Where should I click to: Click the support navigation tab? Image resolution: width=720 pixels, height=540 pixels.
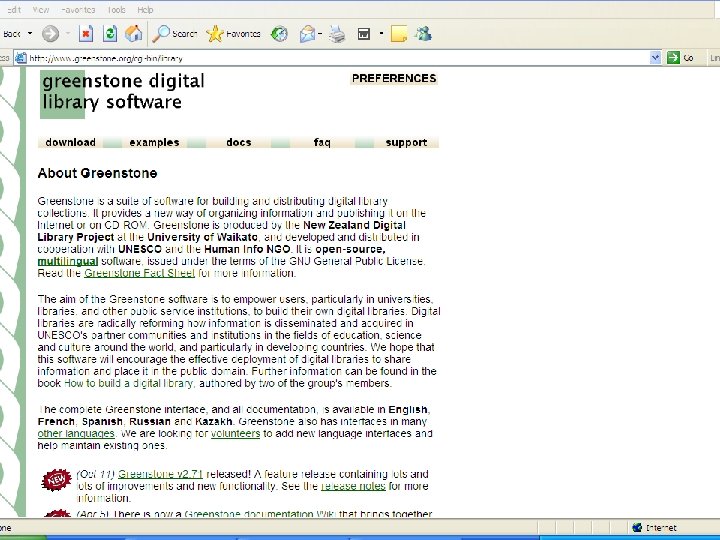pyautogui.click(x=406, y=142)
